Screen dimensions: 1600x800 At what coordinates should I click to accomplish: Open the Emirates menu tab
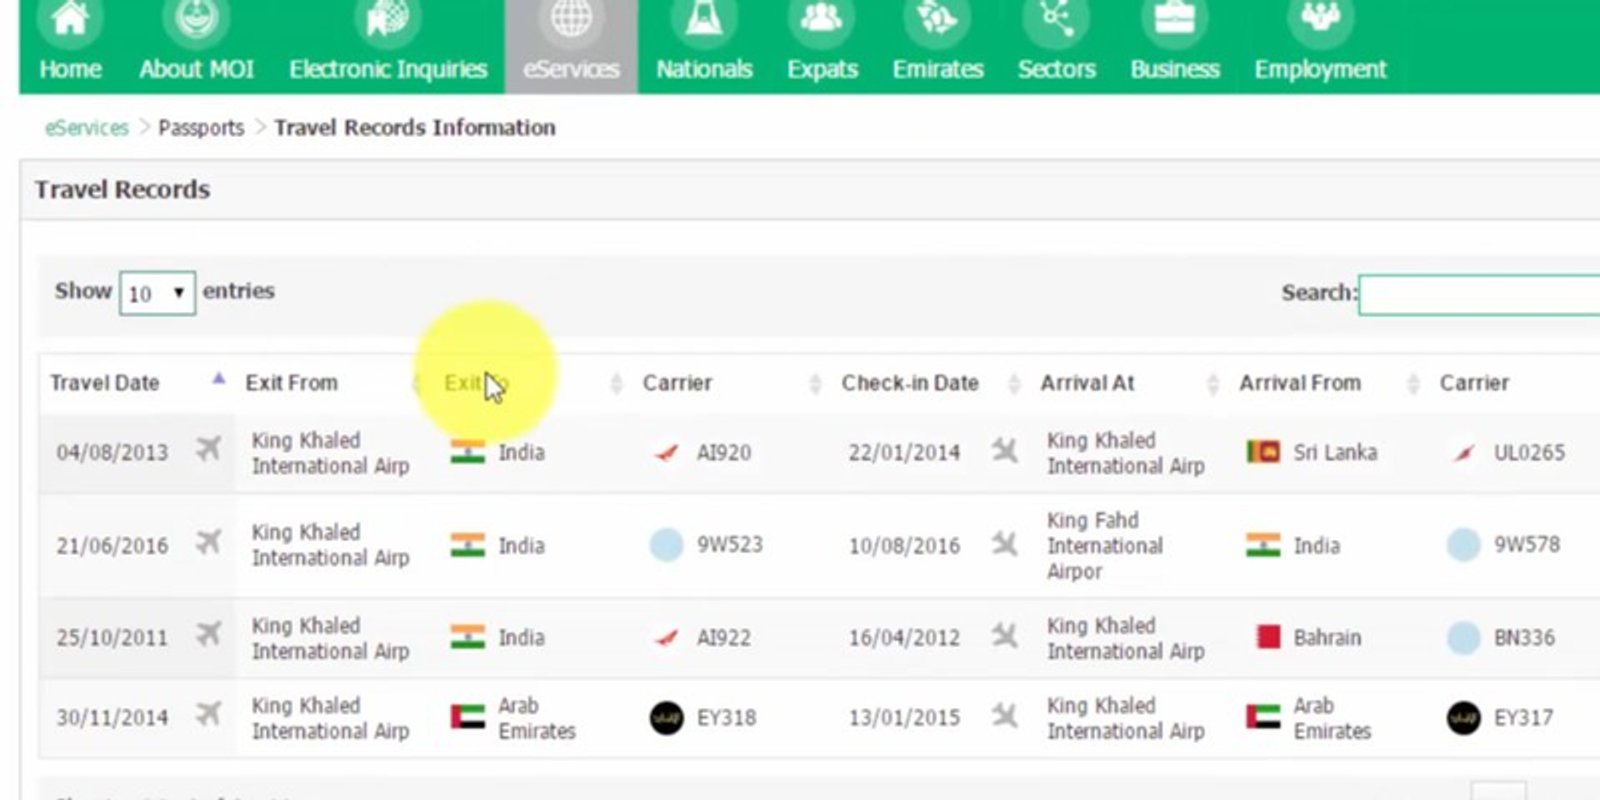937,68
